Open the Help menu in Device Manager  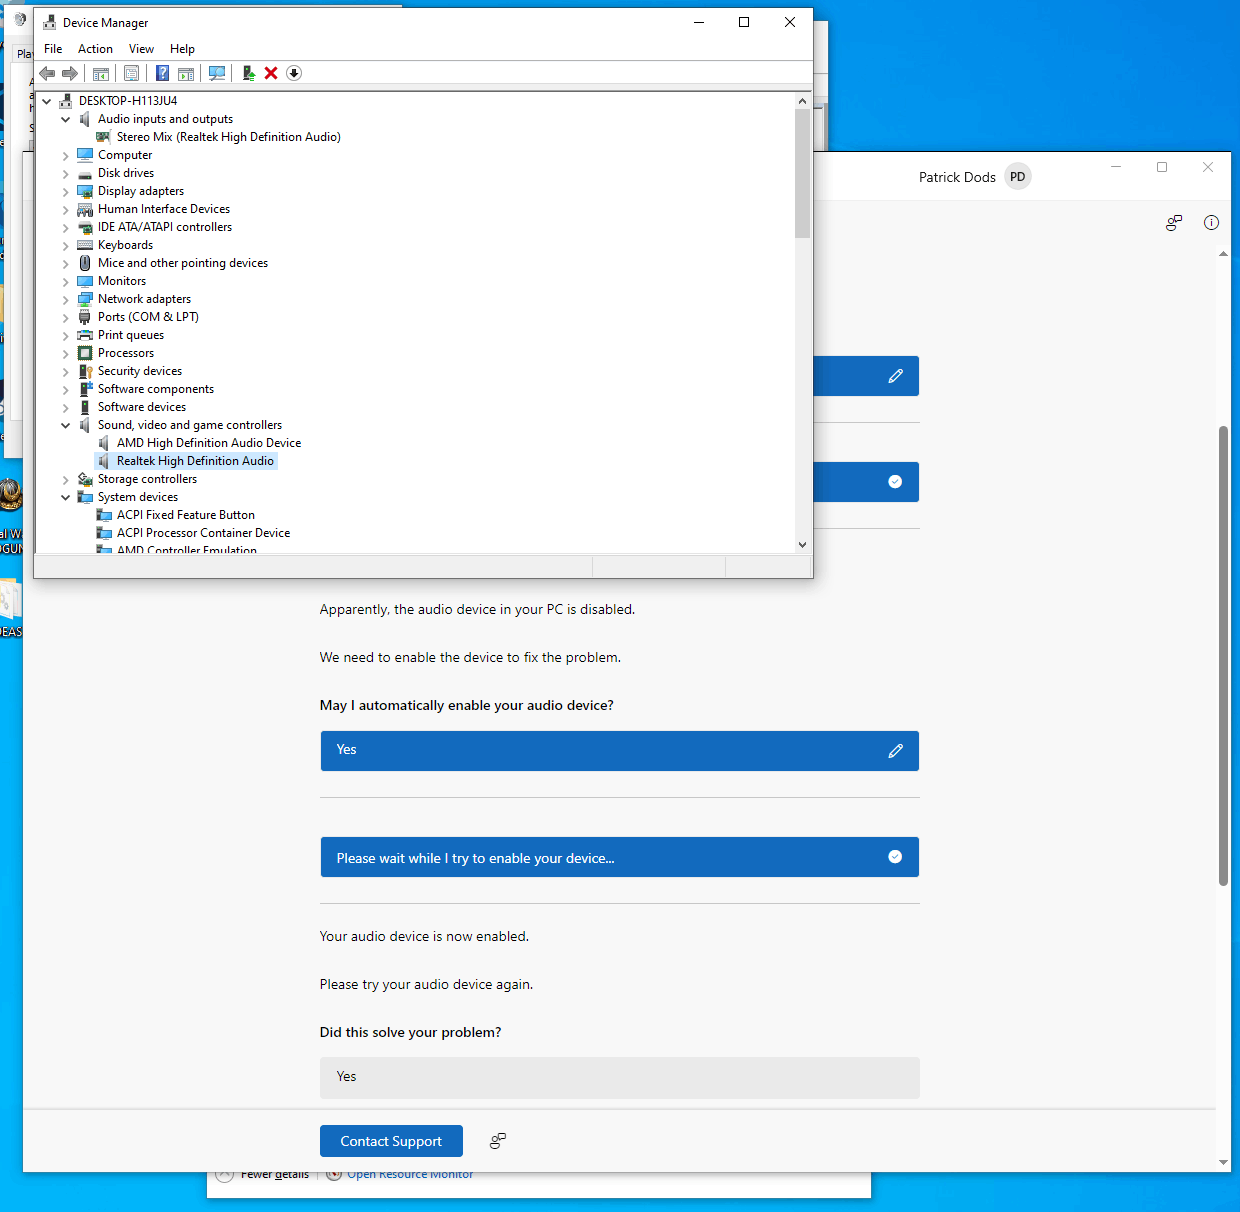182,49
